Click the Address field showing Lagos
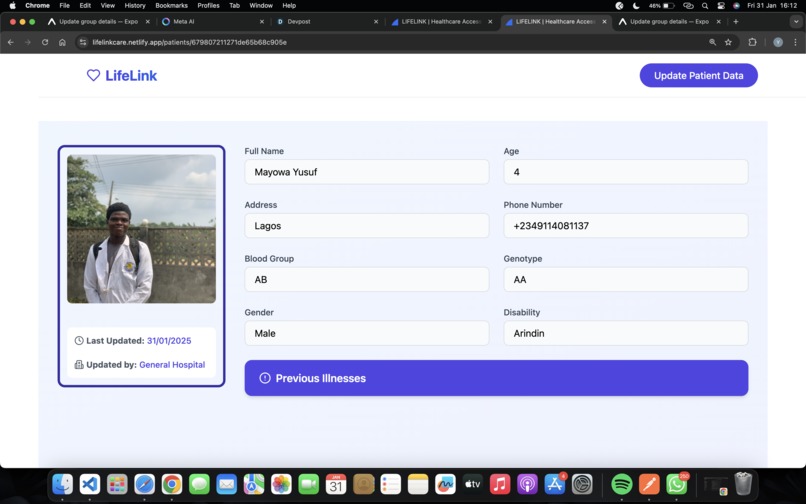Screen dimensions: 806x504 [367, 226]
